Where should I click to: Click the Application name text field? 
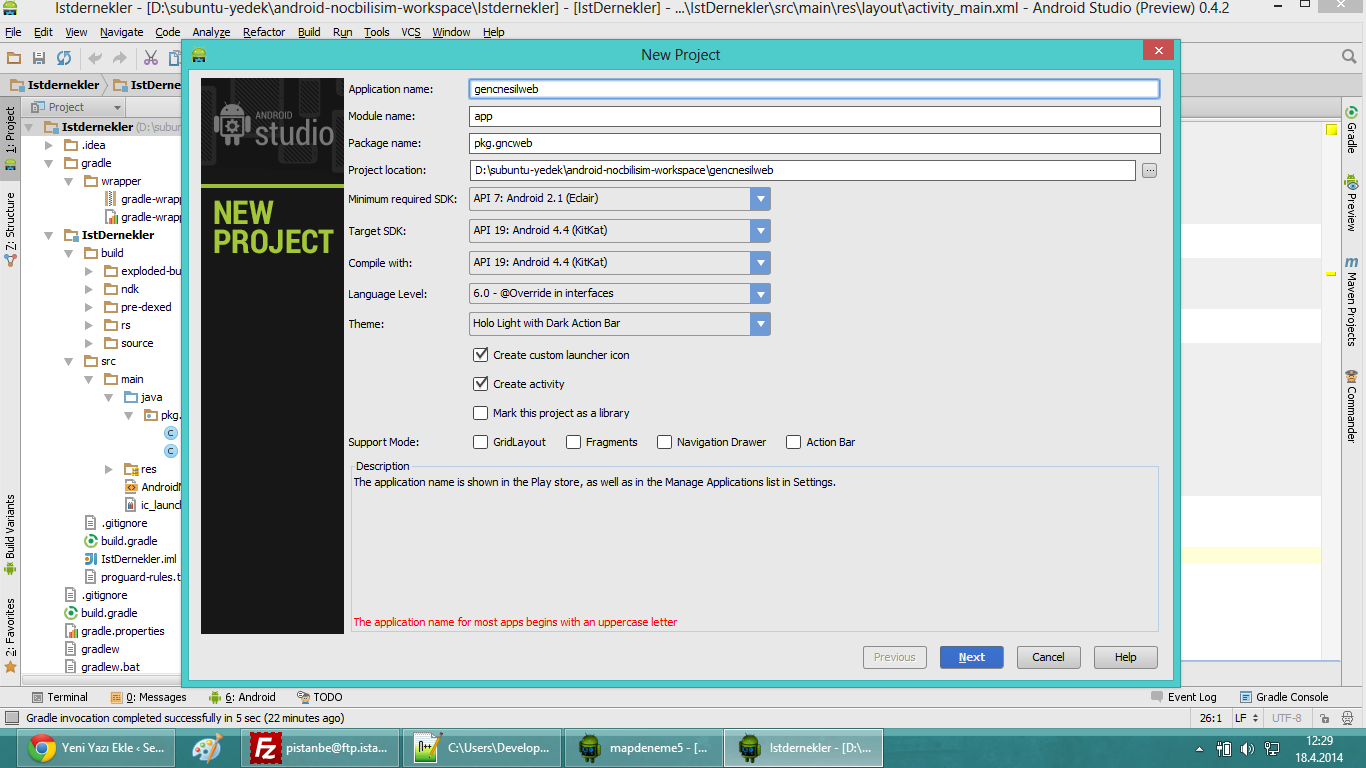pyautogui.click(x=814, y=89)
